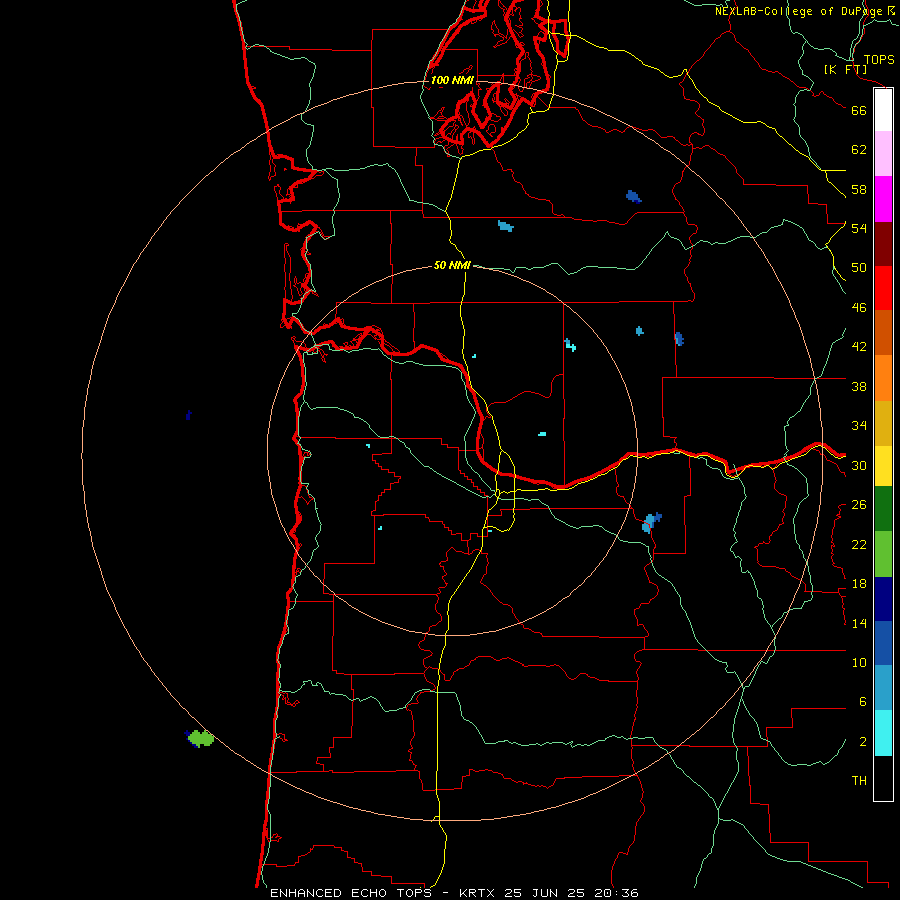Image resolution: width=900 pixels, height=900 pixels.
Task: Click the '20:36' timestamp in the caption
Action: coord(616,893)
